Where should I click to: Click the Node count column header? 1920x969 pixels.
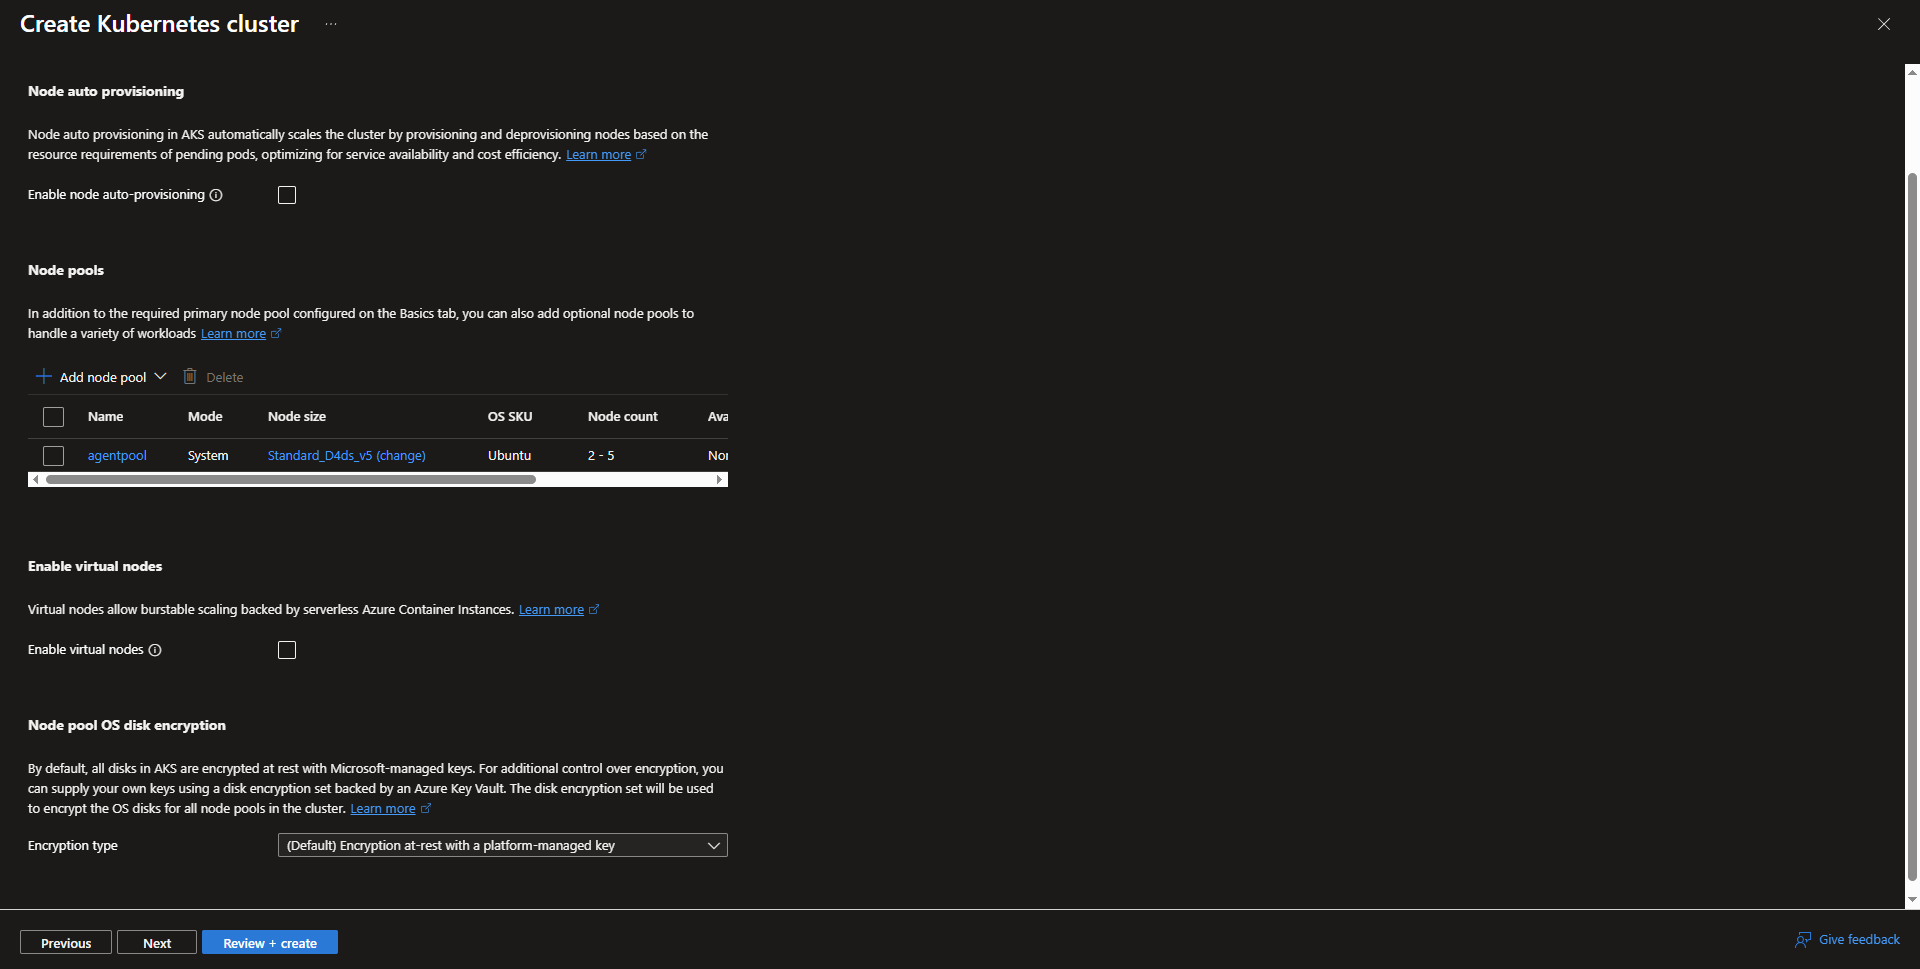[x=622, y=417]
